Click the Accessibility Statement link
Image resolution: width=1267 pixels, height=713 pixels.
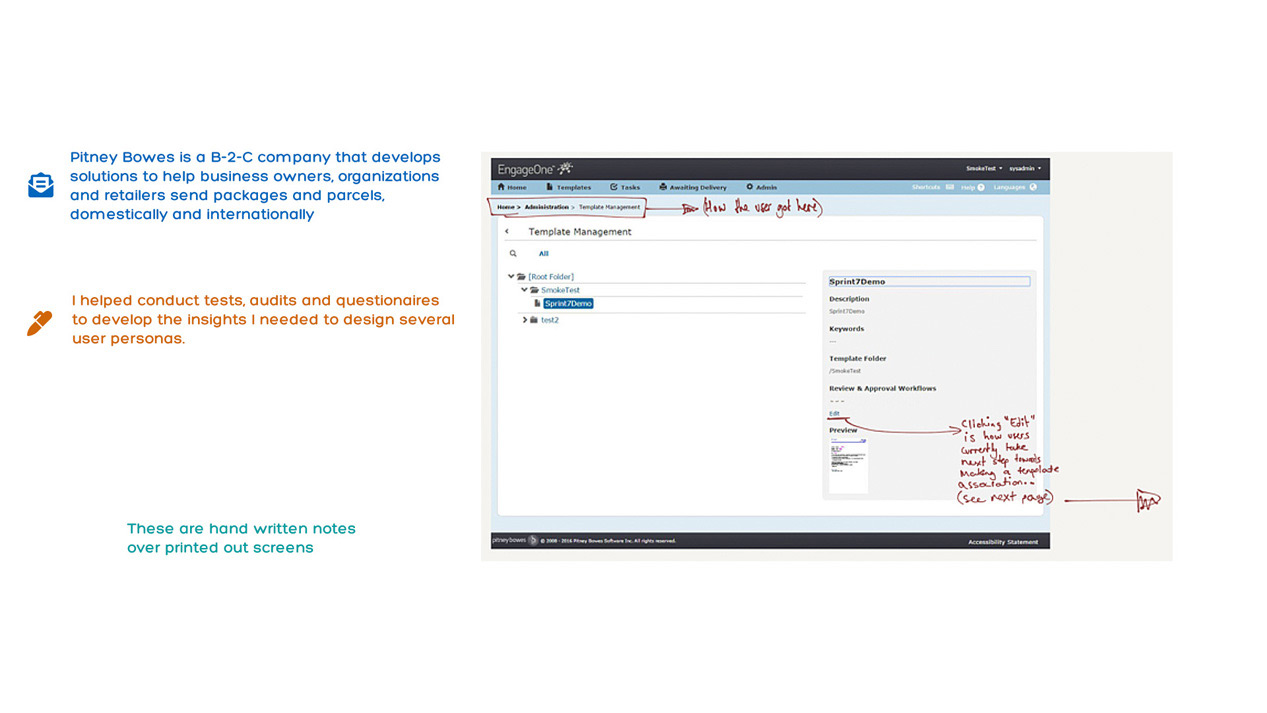[1002, 542]
